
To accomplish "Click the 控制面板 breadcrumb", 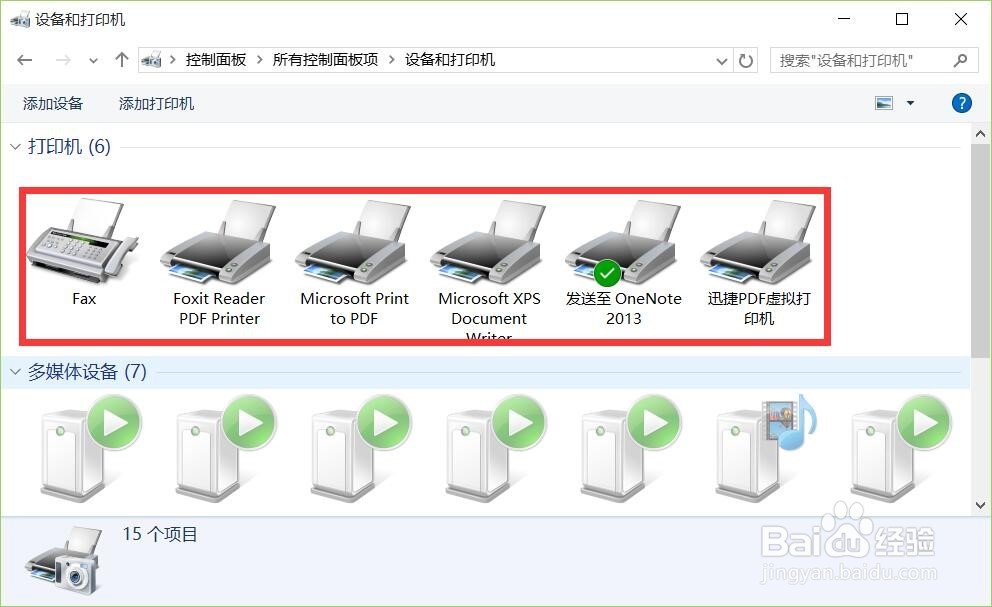I will tap(216, 59).
